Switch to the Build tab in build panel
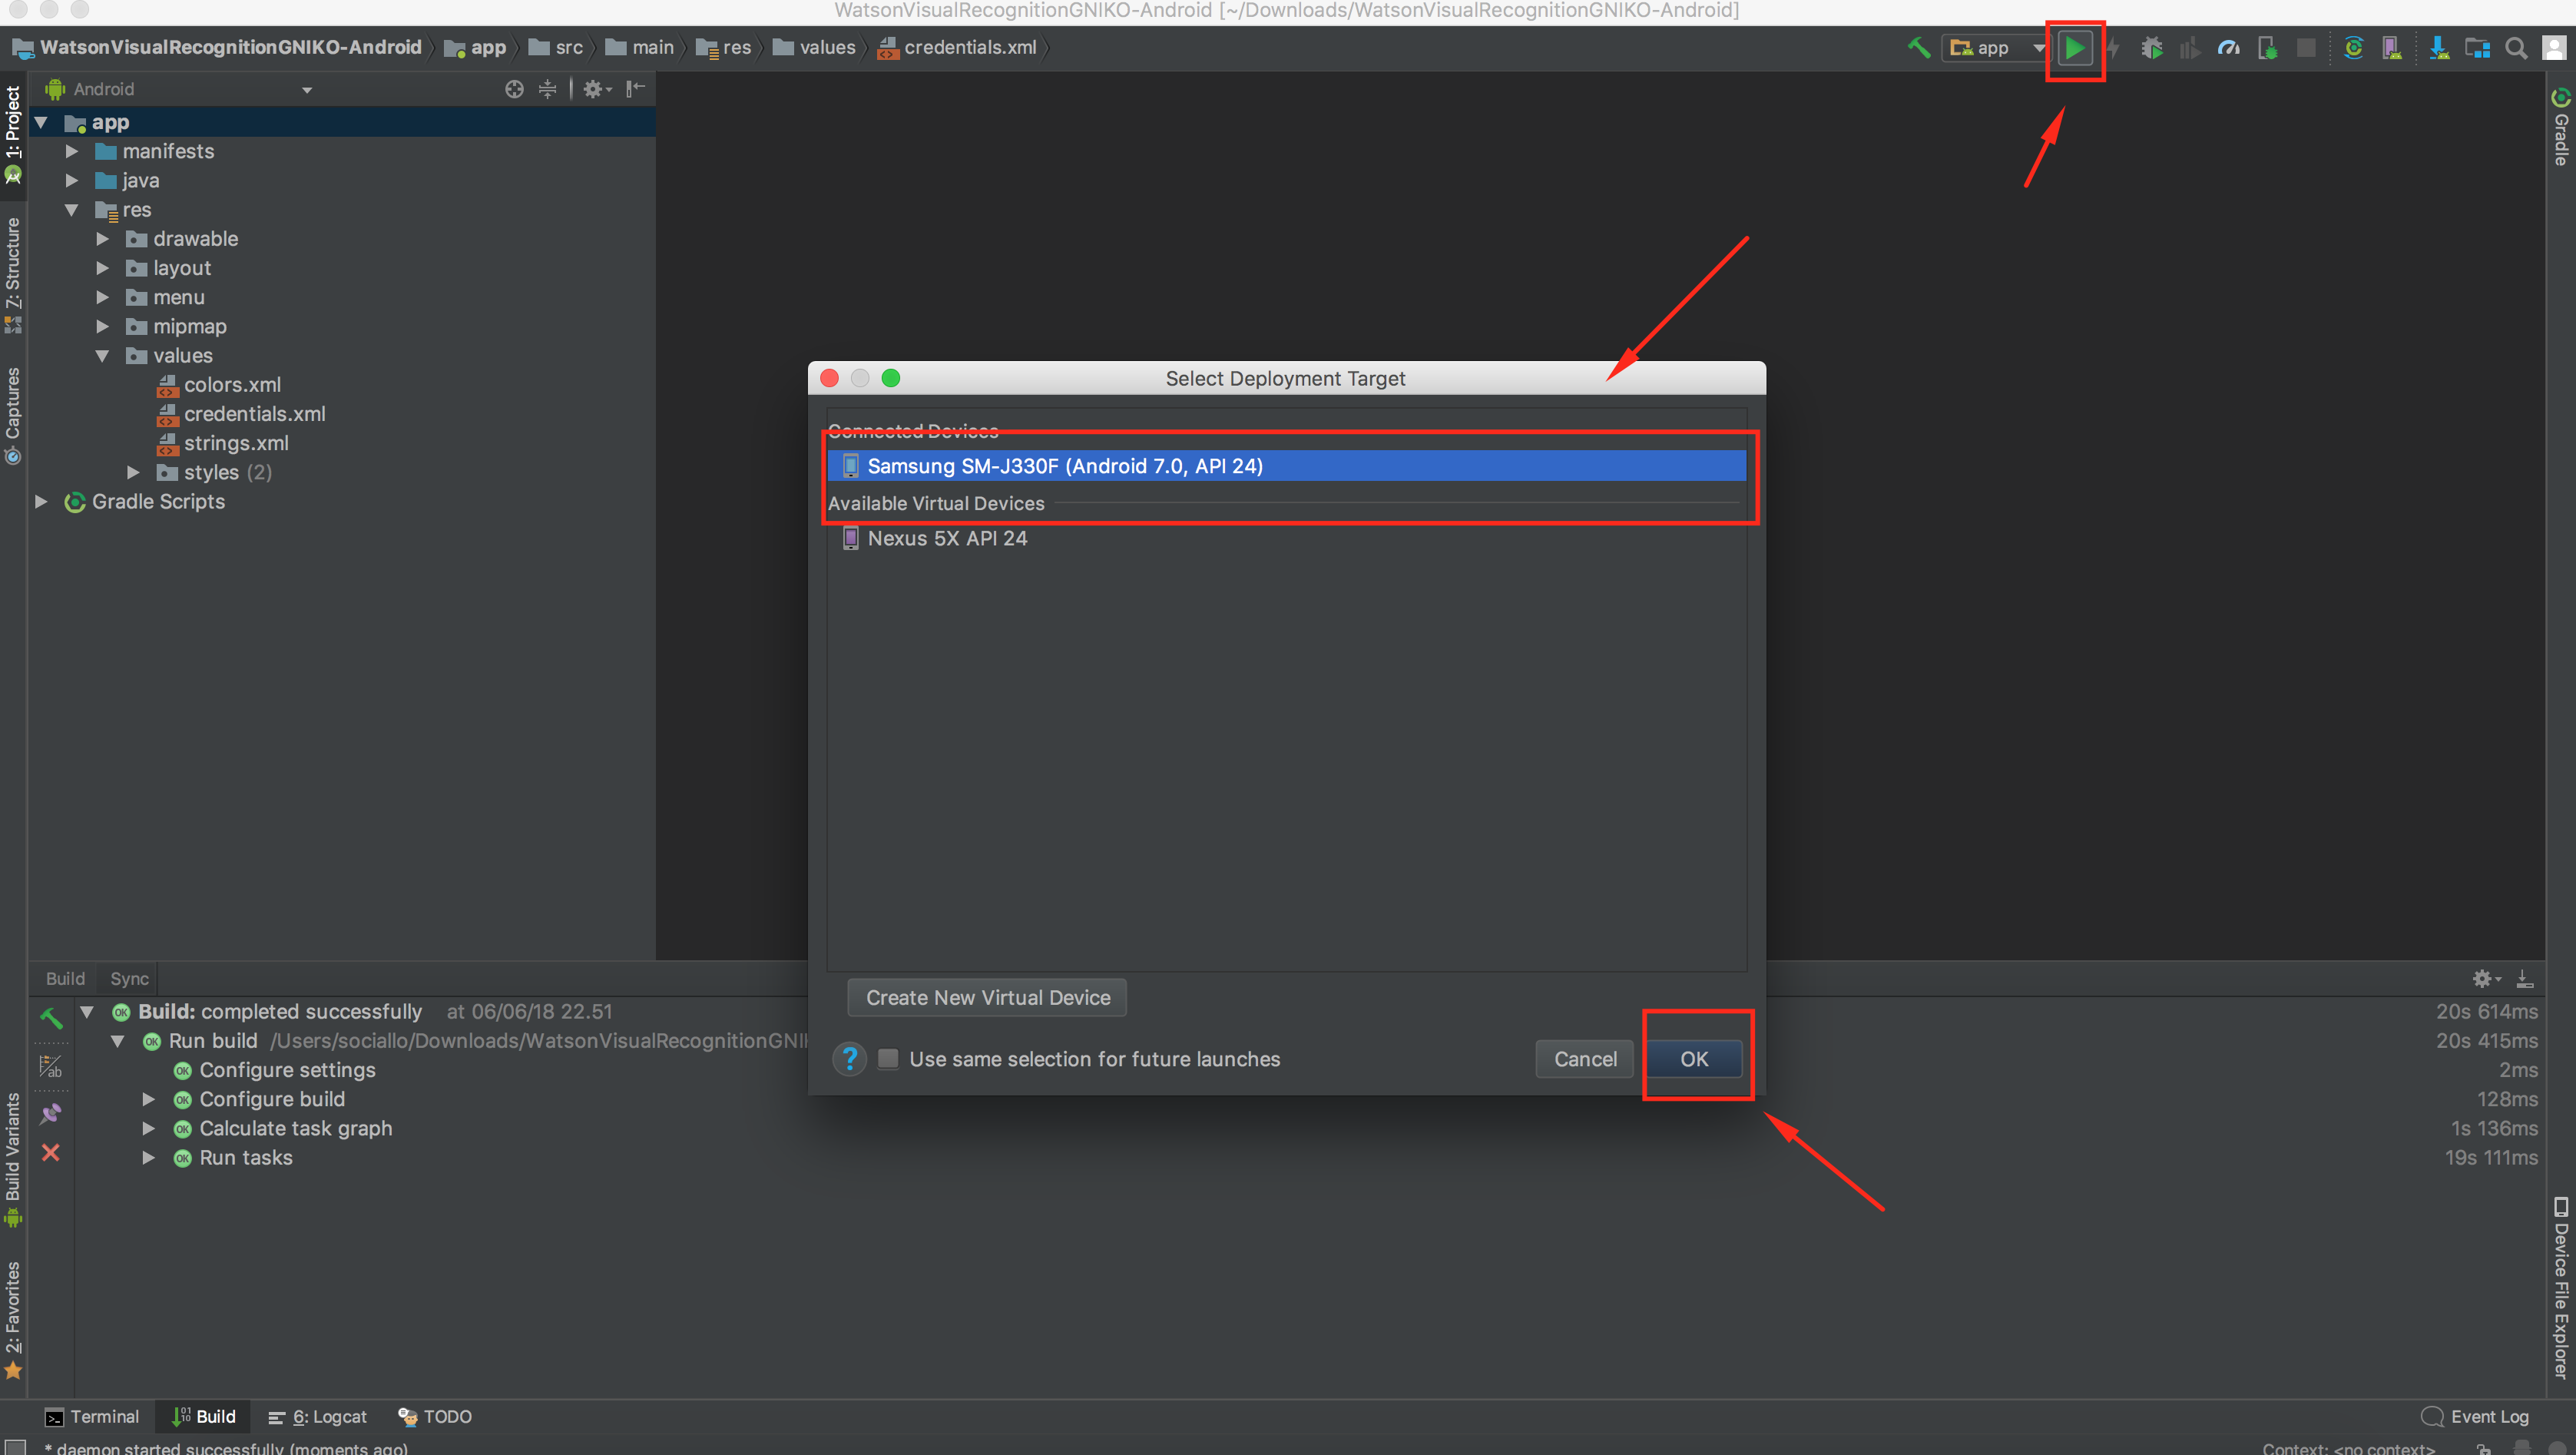The image size is (2576, 1455). (65, 979)
